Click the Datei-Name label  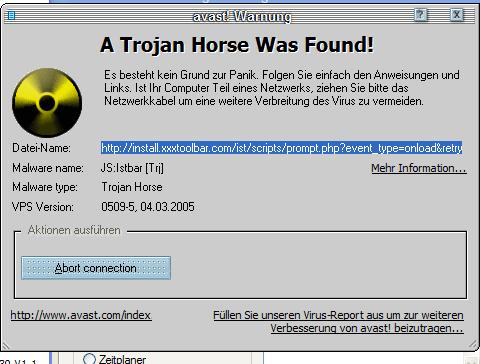tap(41, 148)
